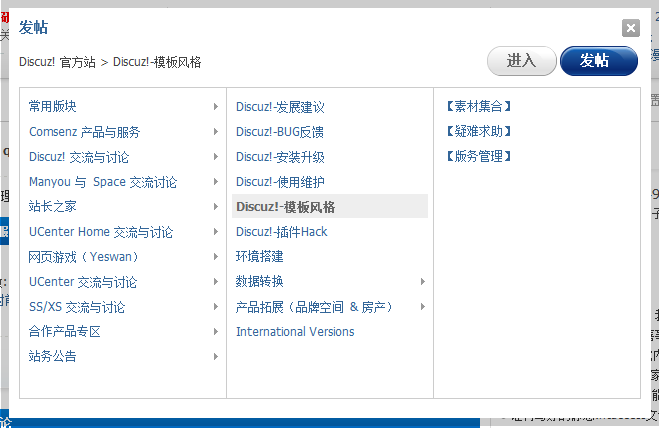The width and height of the screenshot is (659, 428).
Task: Expand the arrow beside UCenter Home 交流与讨论
Action: [x=216, y=232]
